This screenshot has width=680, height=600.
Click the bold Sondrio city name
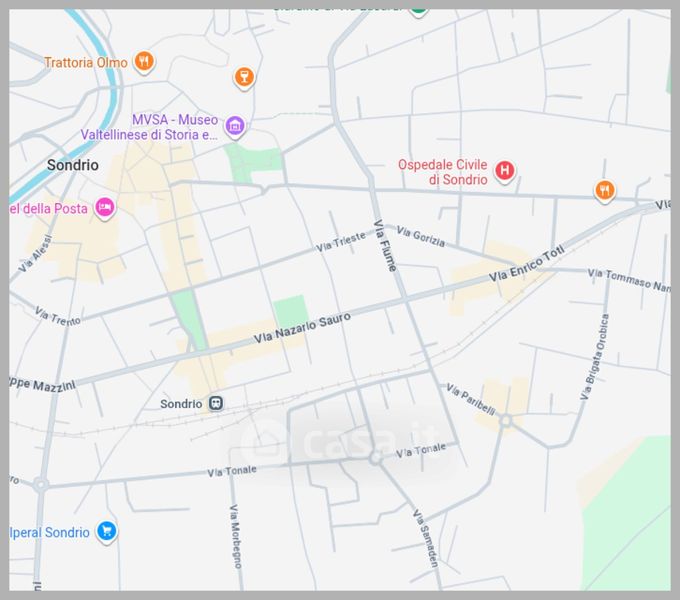(x=73, y=165)
